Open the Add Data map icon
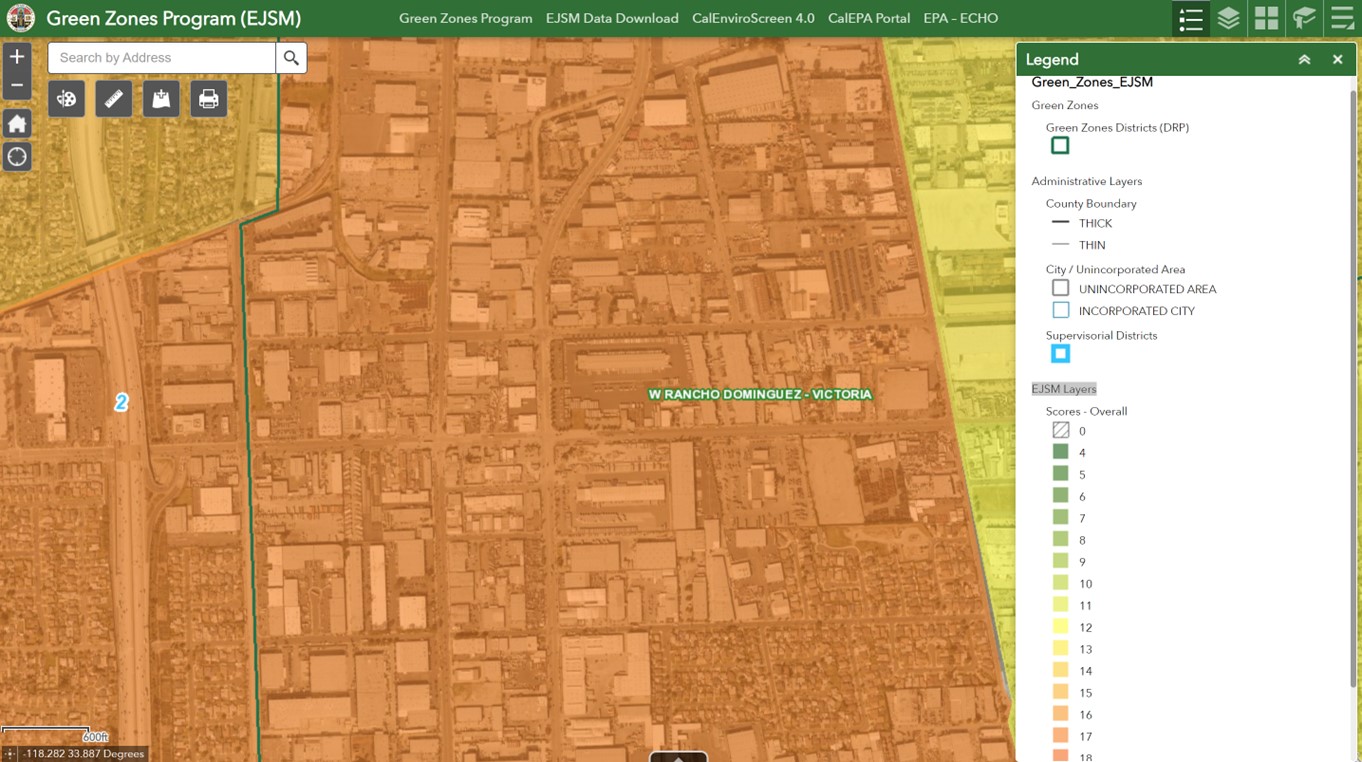Image resolution: width=1362 pixels, height=762 pixels. 160,98
